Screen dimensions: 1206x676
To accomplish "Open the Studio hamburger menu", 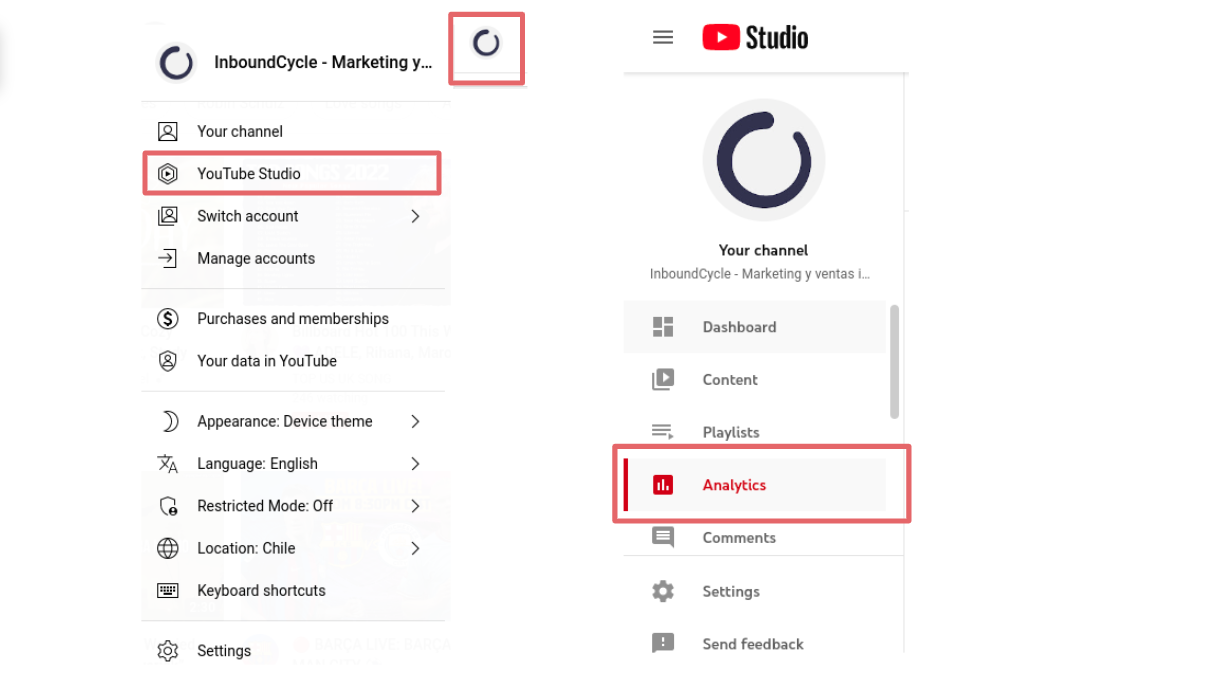I will pyautogui.click(x=663, y=37).
